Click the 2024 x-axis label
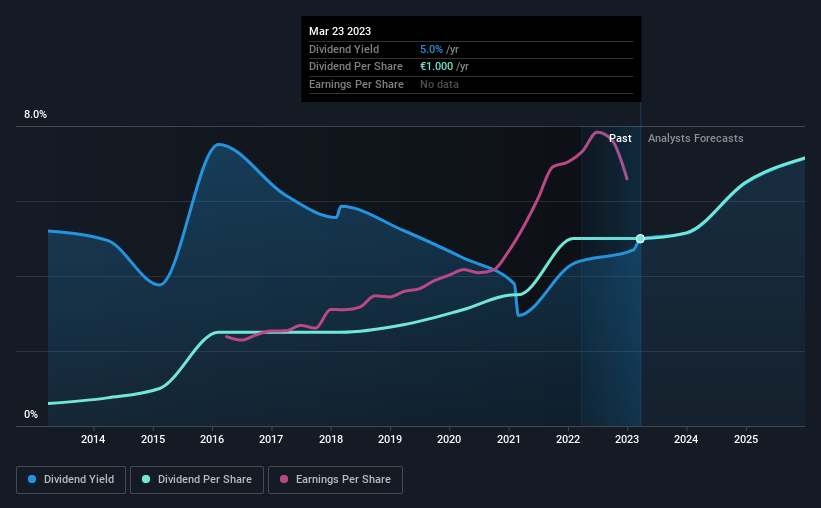The width and height of the screenshot is (821, 508). pyautogui.click(x=686, y=439)
